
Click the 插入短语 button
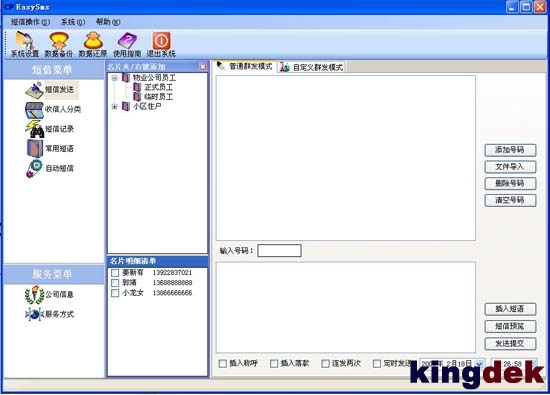click(510, 309)
